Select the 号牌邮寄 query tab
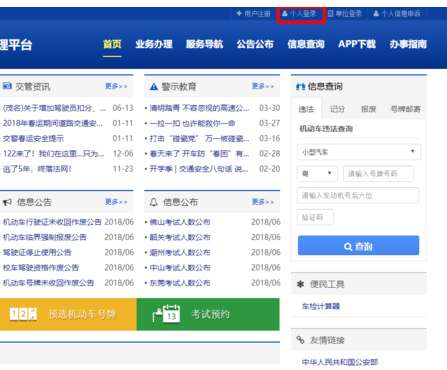Image resolution: width=447 pixels, height=370 pixels. [405, 109]
